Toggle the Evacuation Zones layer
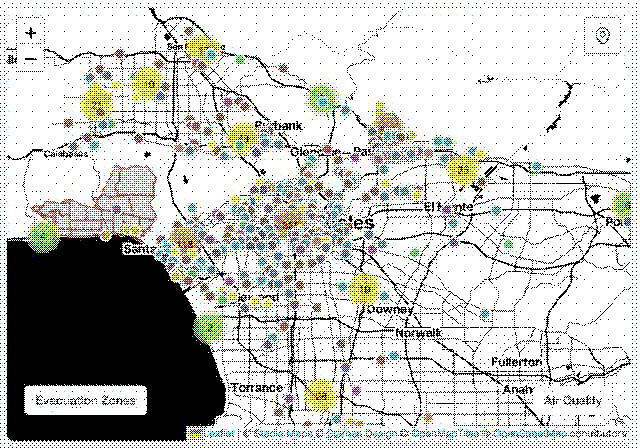 click(85, 400)
